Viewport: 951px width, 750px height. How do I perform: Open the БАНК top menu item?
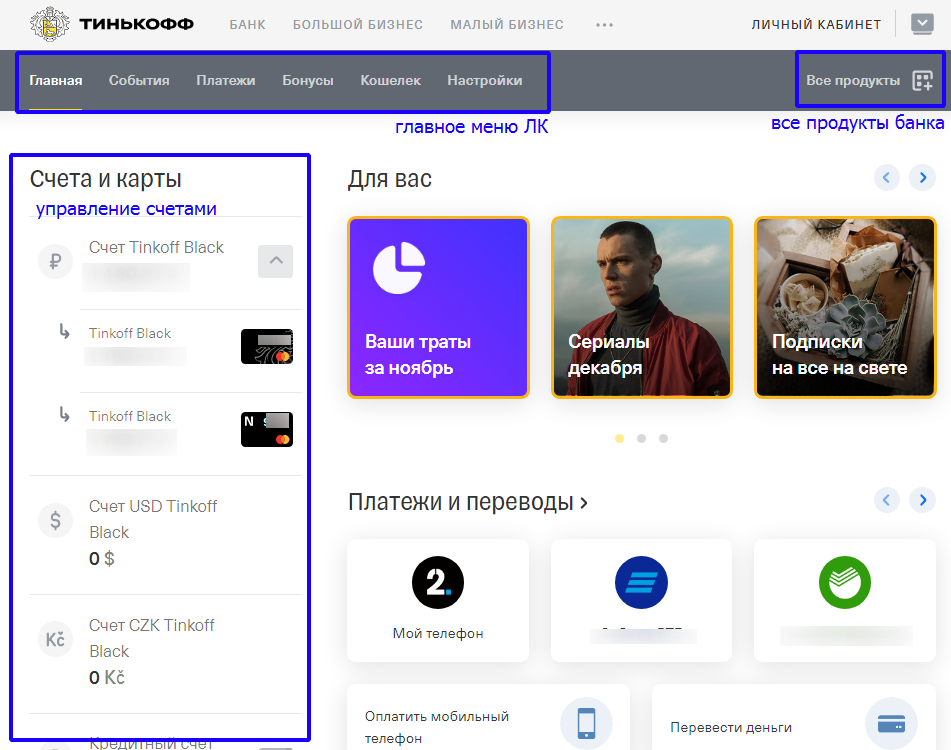pos(247,25)
